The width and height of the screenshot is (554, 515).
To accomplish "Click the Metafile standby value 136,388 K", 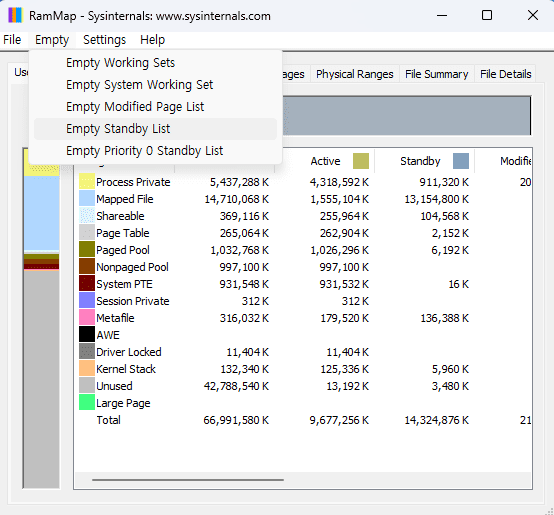I will coord(444,318).
